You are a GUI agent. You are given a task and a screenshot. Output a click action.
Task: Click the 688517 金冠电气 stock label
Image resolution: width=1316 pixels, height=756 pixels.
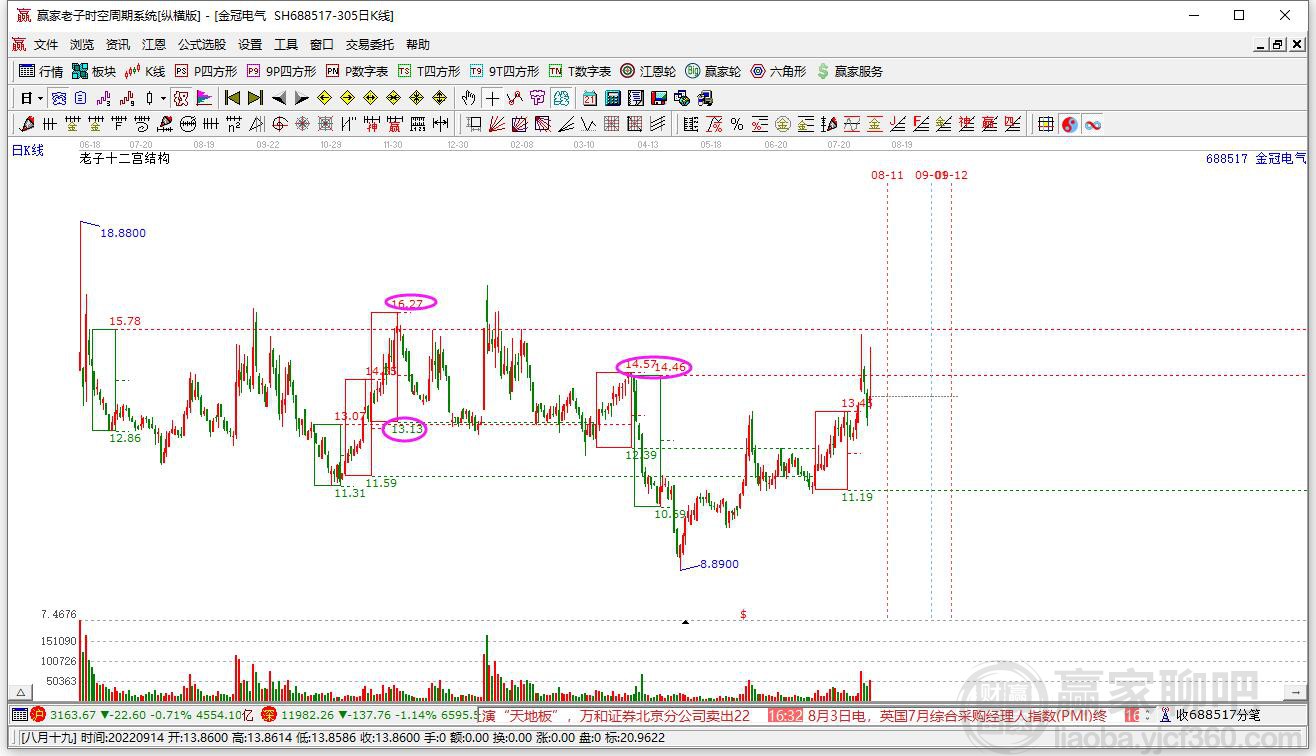[x=1256, y=159]
